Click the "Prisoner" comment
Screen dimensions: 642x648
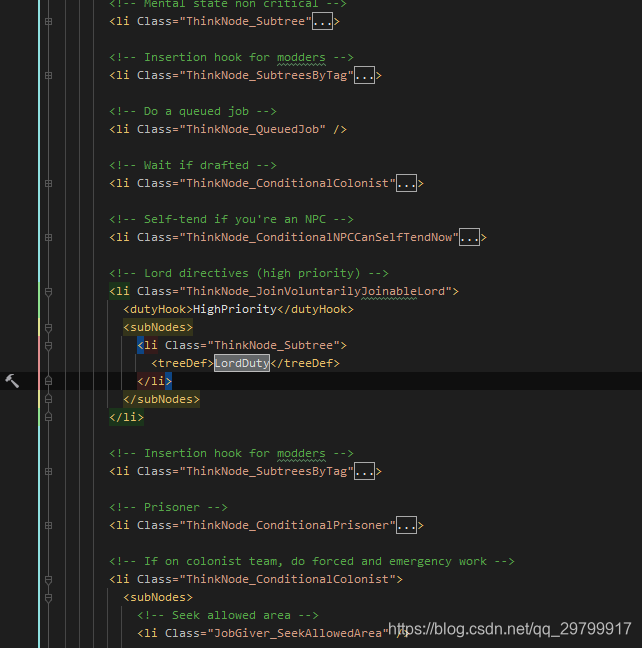pos(168,507)
